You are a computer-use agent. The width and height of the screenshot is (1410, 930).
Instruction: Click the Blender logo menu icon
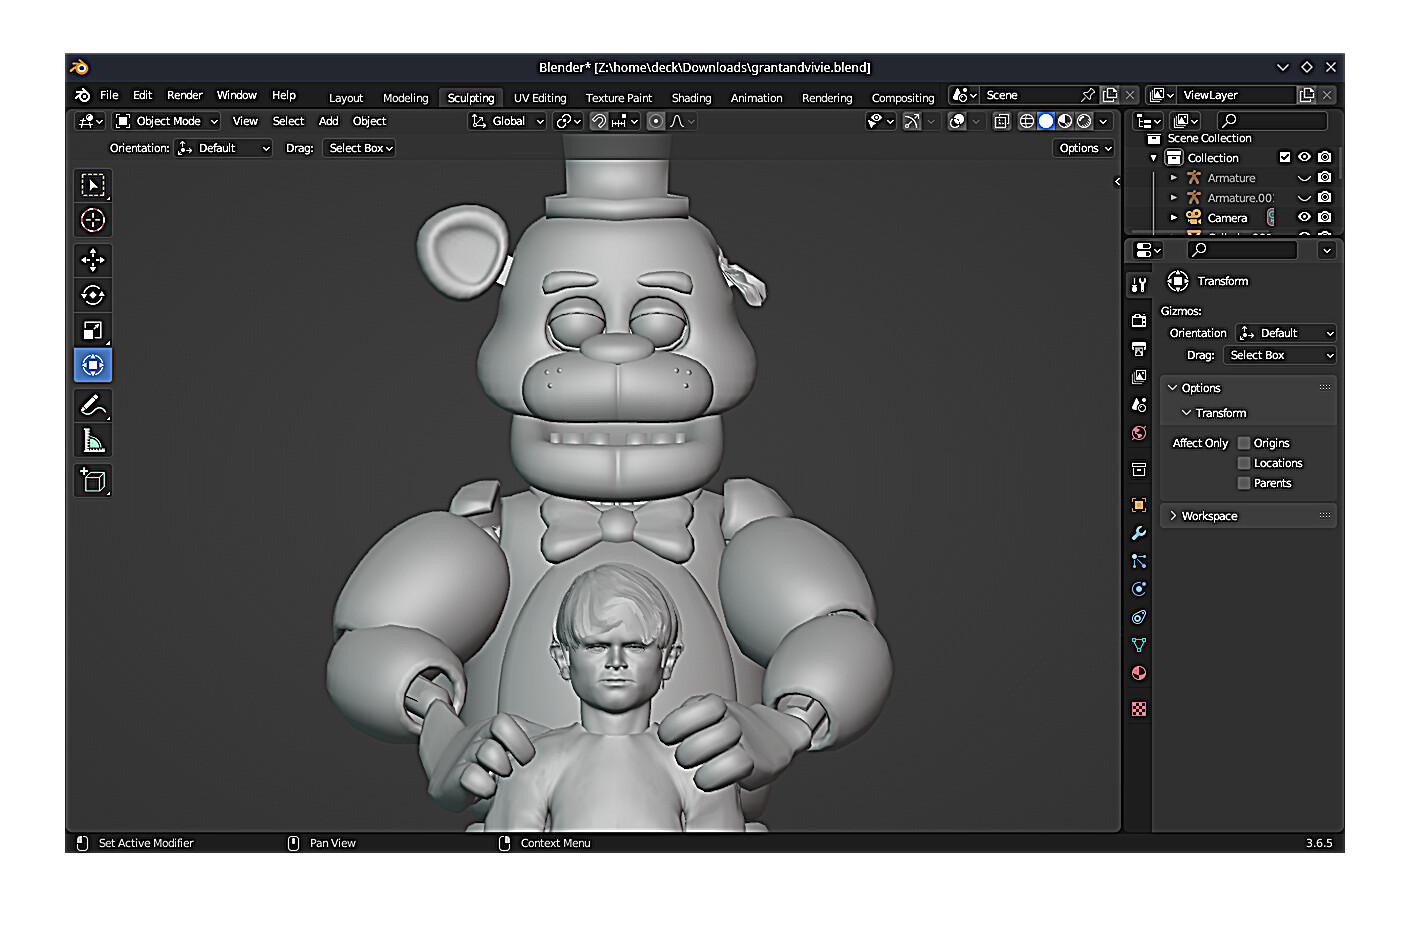tap(82, 95)
